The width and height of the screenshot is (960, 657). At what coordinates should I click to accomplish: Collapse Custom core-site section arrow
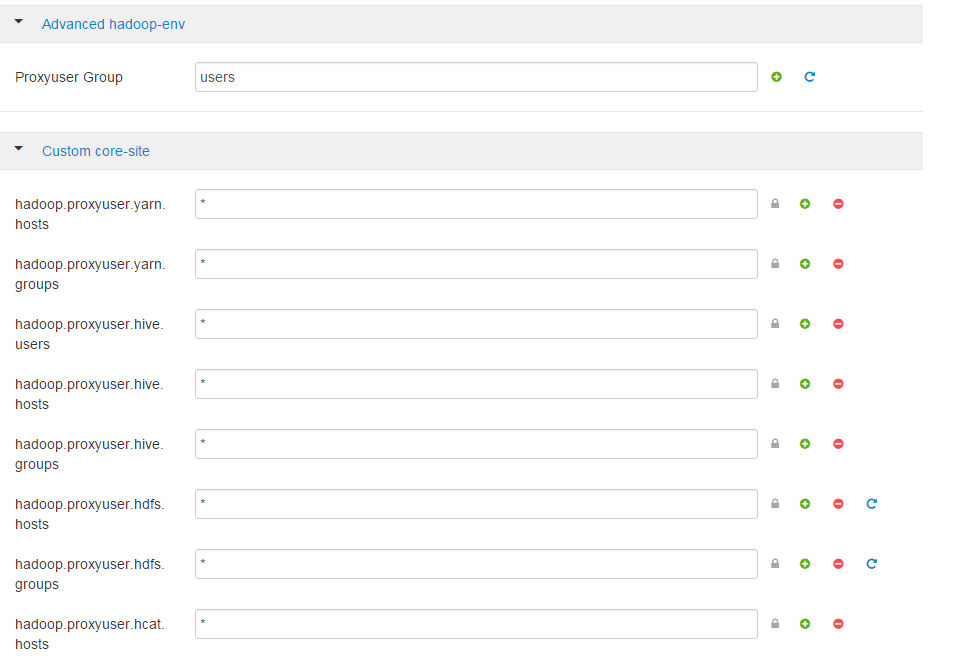tap(18, 149)
